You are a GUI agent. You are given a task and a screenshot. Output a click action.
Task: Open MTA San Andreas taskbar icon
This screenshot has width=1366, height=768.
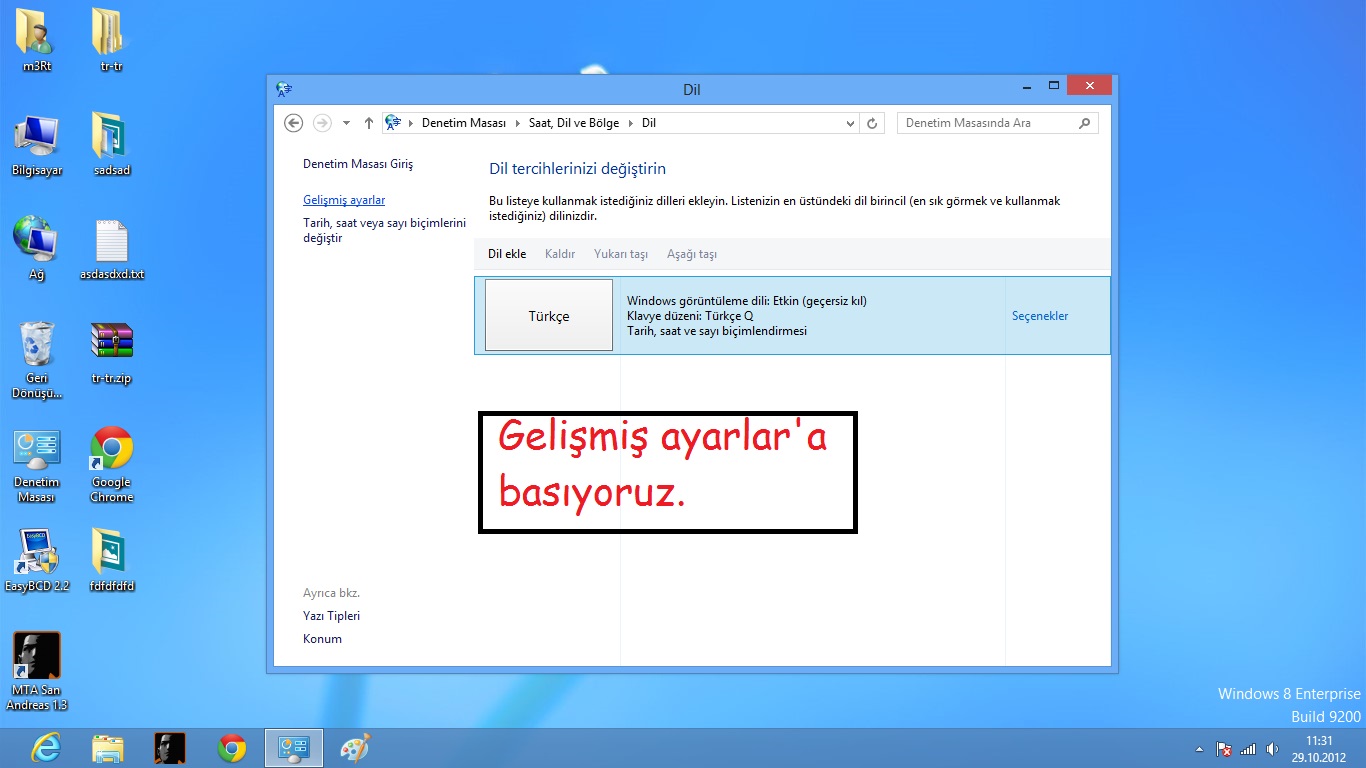(170, 748)
